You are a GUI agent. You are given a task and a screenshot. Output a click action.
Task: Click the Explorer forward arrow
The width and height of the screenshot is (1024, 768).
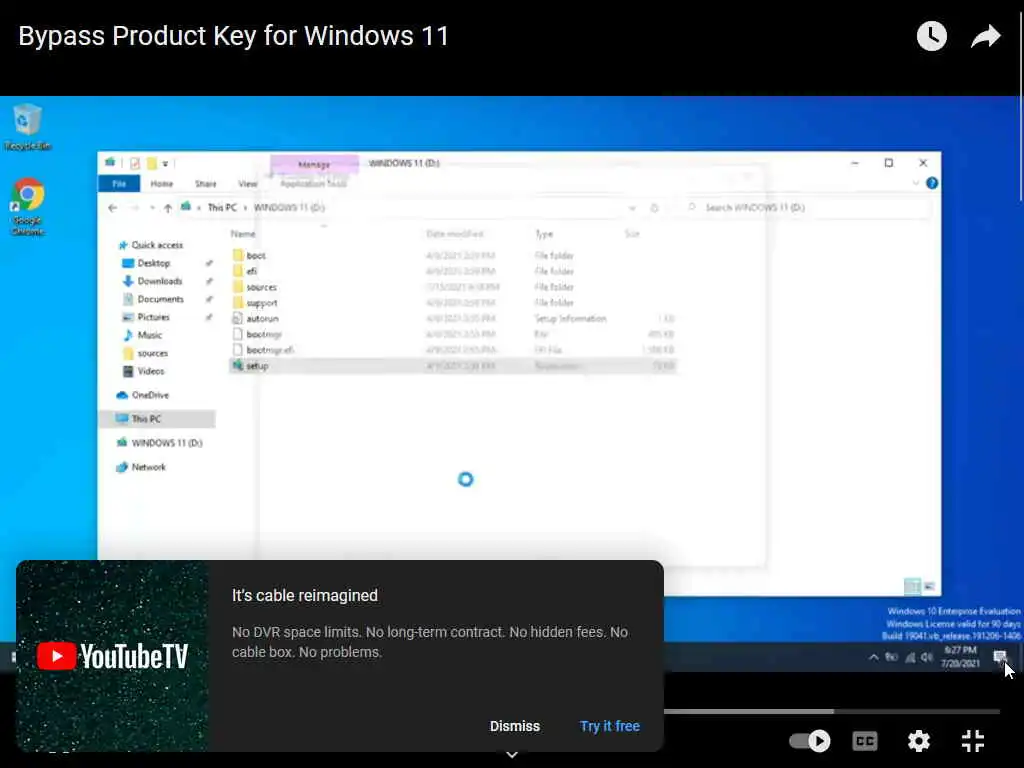(x=135, y=208)
